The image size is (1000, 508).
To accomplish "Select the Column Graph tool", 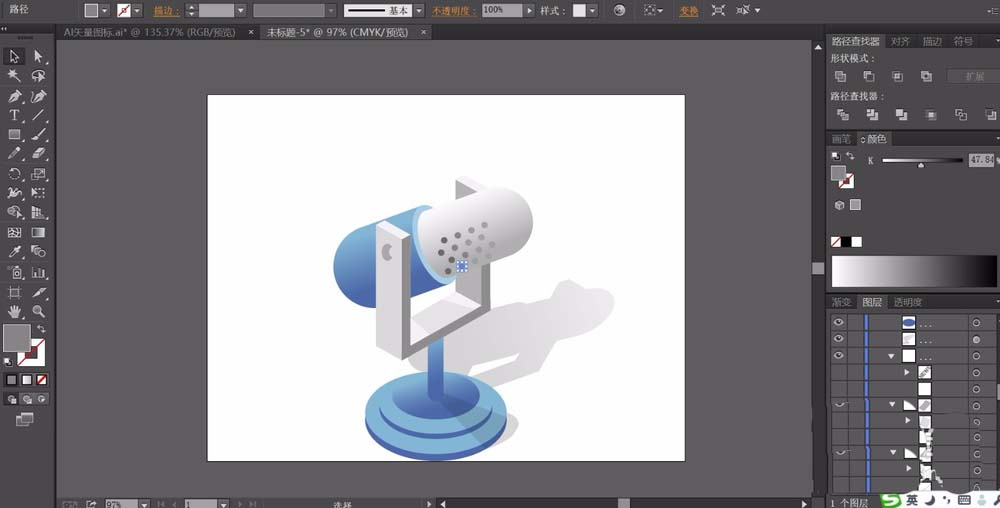I will (38, 273).
